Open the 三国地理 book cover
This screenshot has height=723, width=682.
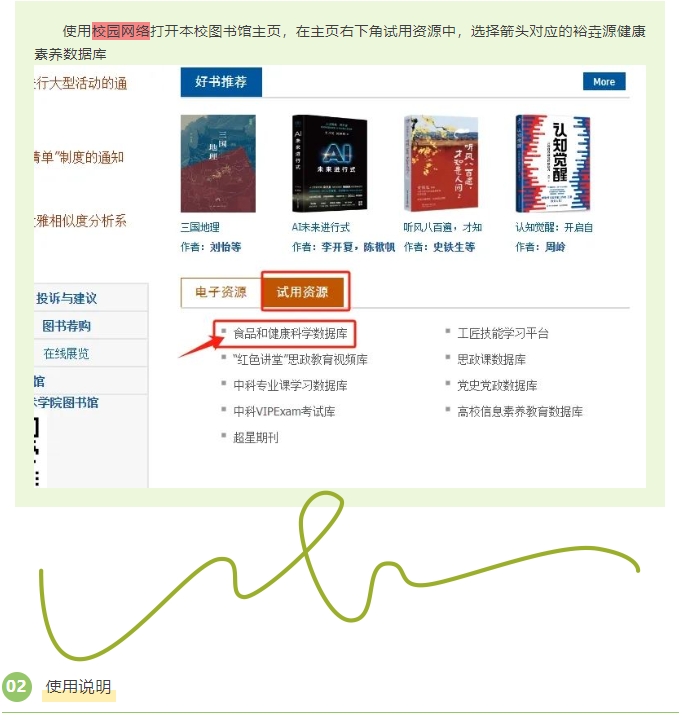218,164
